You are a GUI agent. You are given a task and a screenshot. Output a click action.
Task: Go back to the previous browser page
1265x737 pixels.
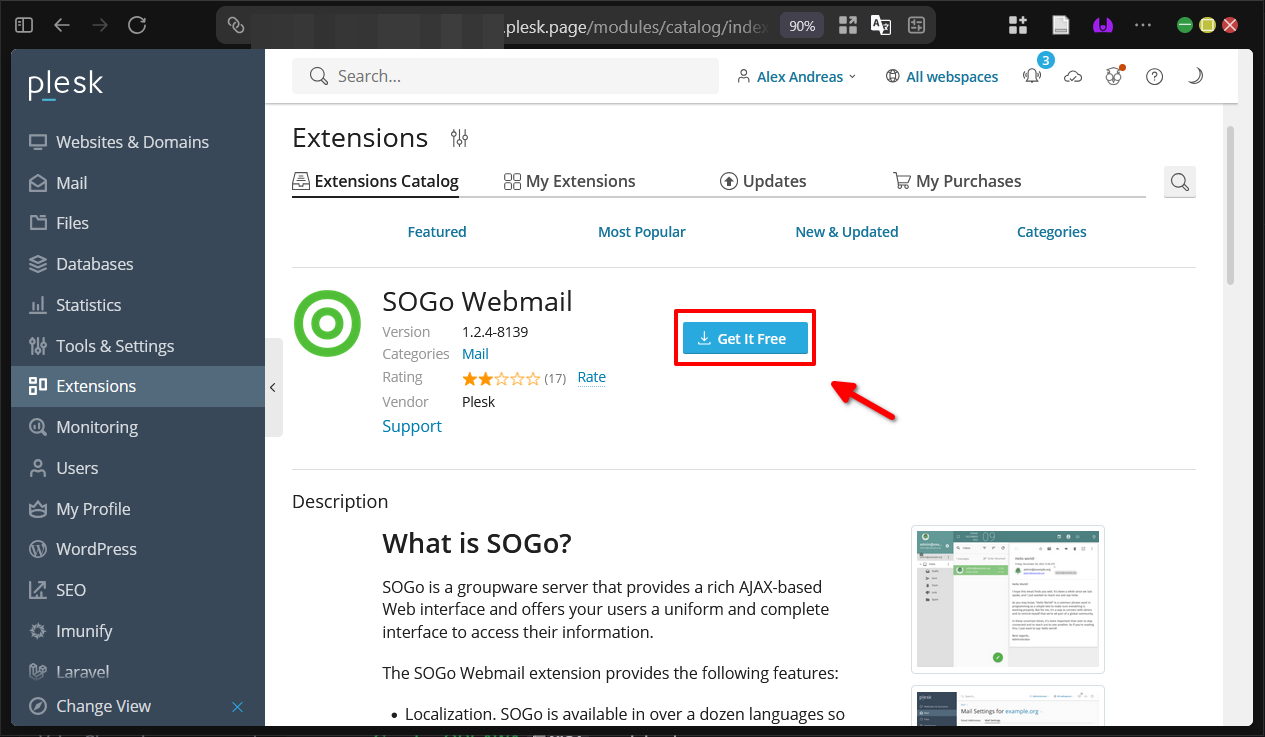[x=62, y=25]
